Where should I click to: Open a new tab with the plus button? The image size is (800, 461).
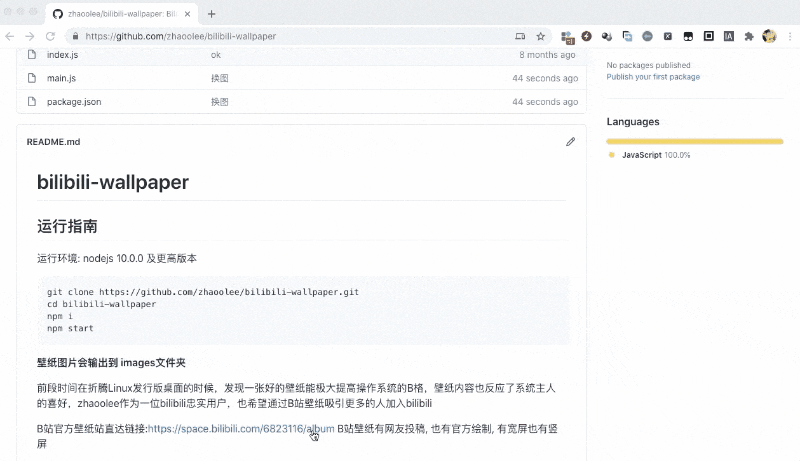(212, 14)
